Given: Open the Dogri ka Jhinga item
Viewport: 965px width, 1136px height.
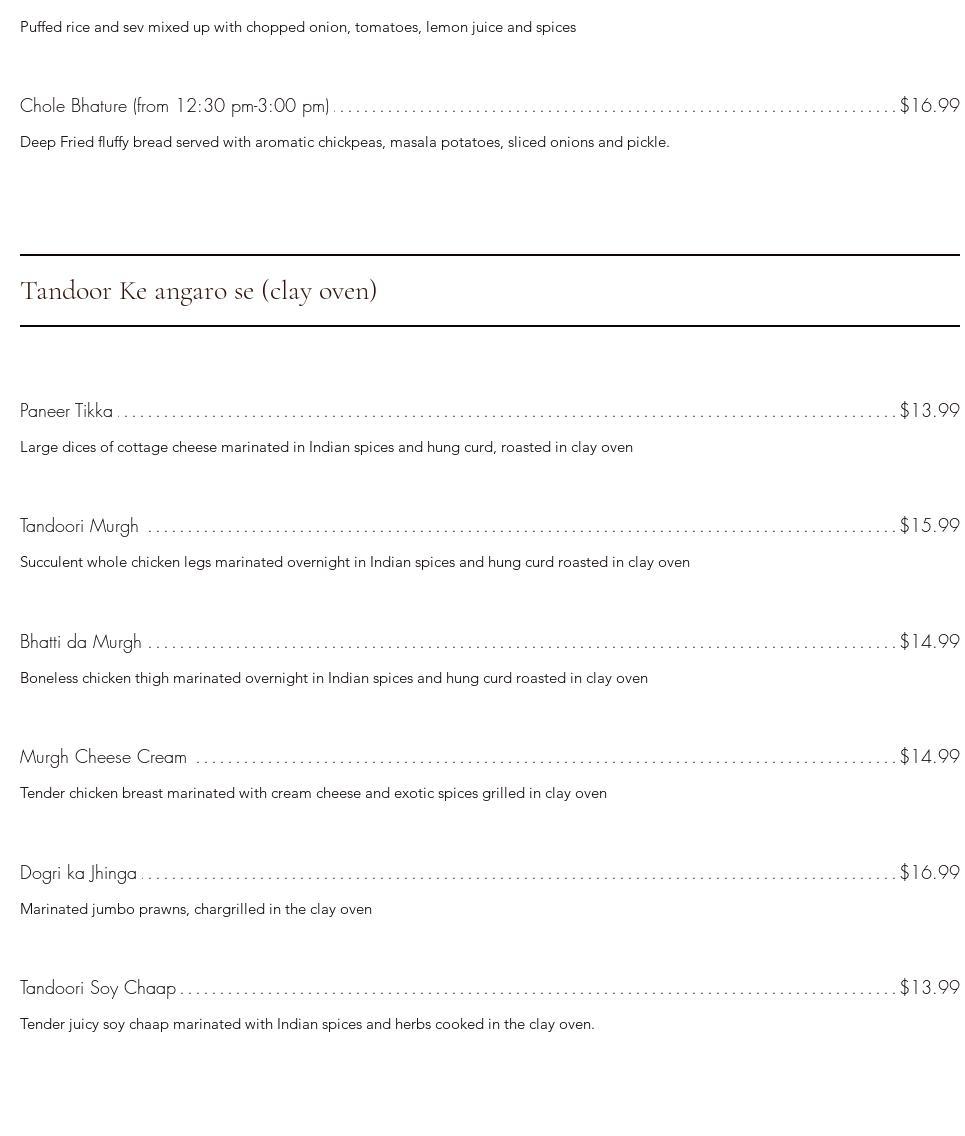Looking at the screenshot, I should (78, 873).
